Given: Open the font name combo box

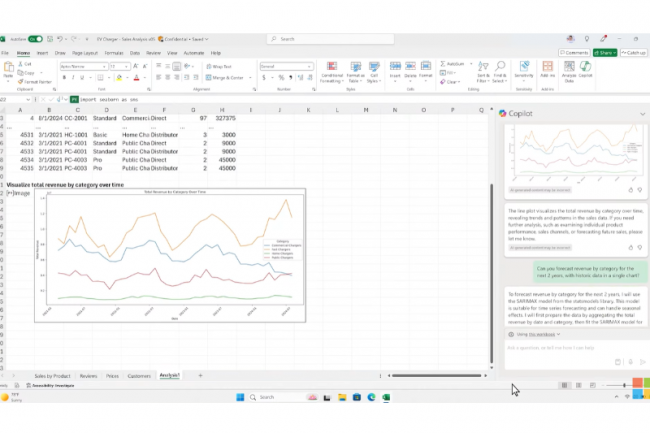Looking at the screenshot, I should coord(81,66).
